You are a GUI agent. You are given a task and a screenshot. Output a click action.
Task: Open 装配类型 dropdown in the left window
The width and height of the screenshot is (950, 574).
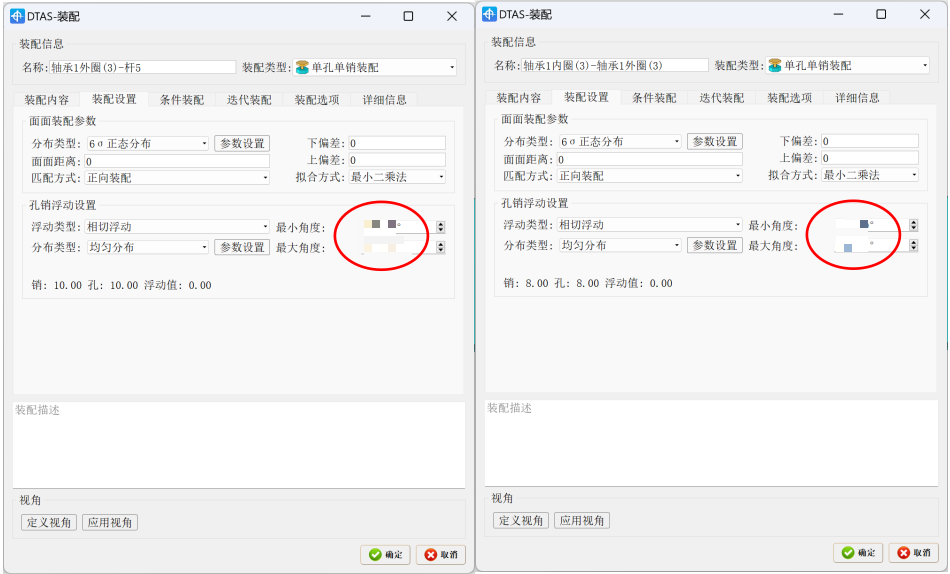click(x=452, y=68)
